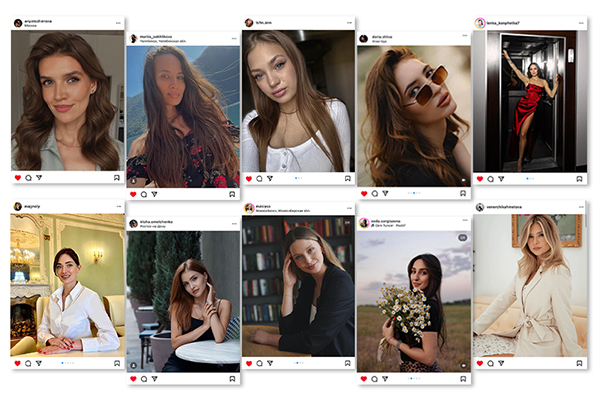Open the daisy bouquet field photo
The height and width of the screenshot is (400, 600).
click(414, 301)
